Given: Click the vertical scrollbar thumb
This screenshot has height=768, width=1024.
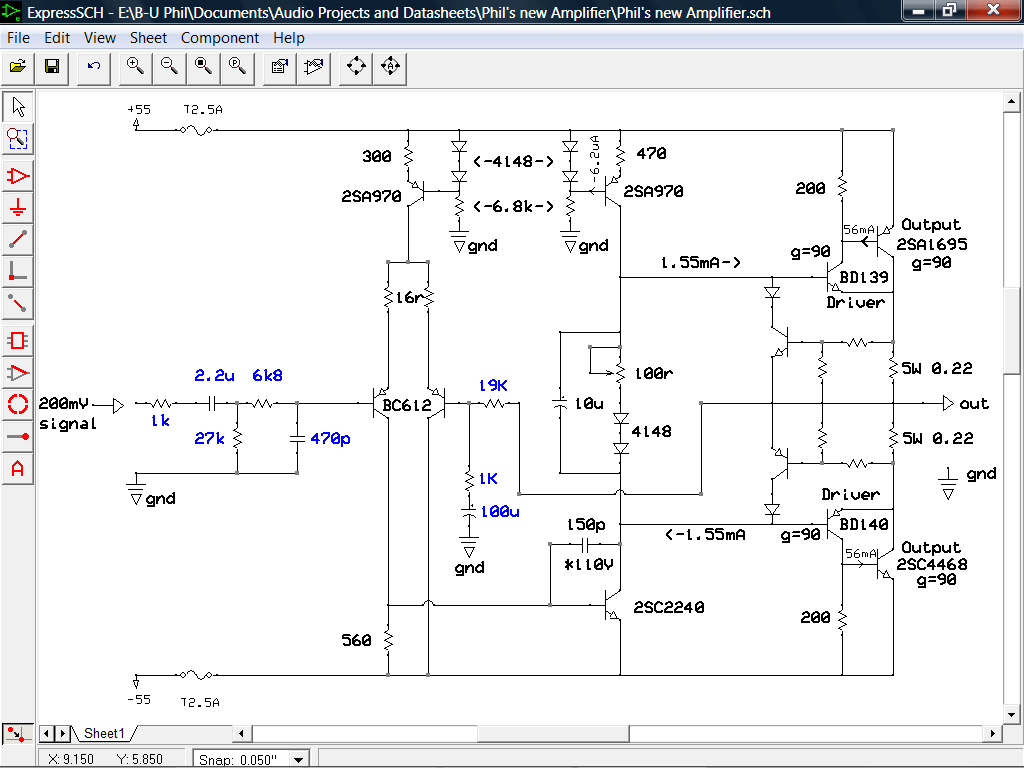Looking at the screenshot, I should [1011, 330].
